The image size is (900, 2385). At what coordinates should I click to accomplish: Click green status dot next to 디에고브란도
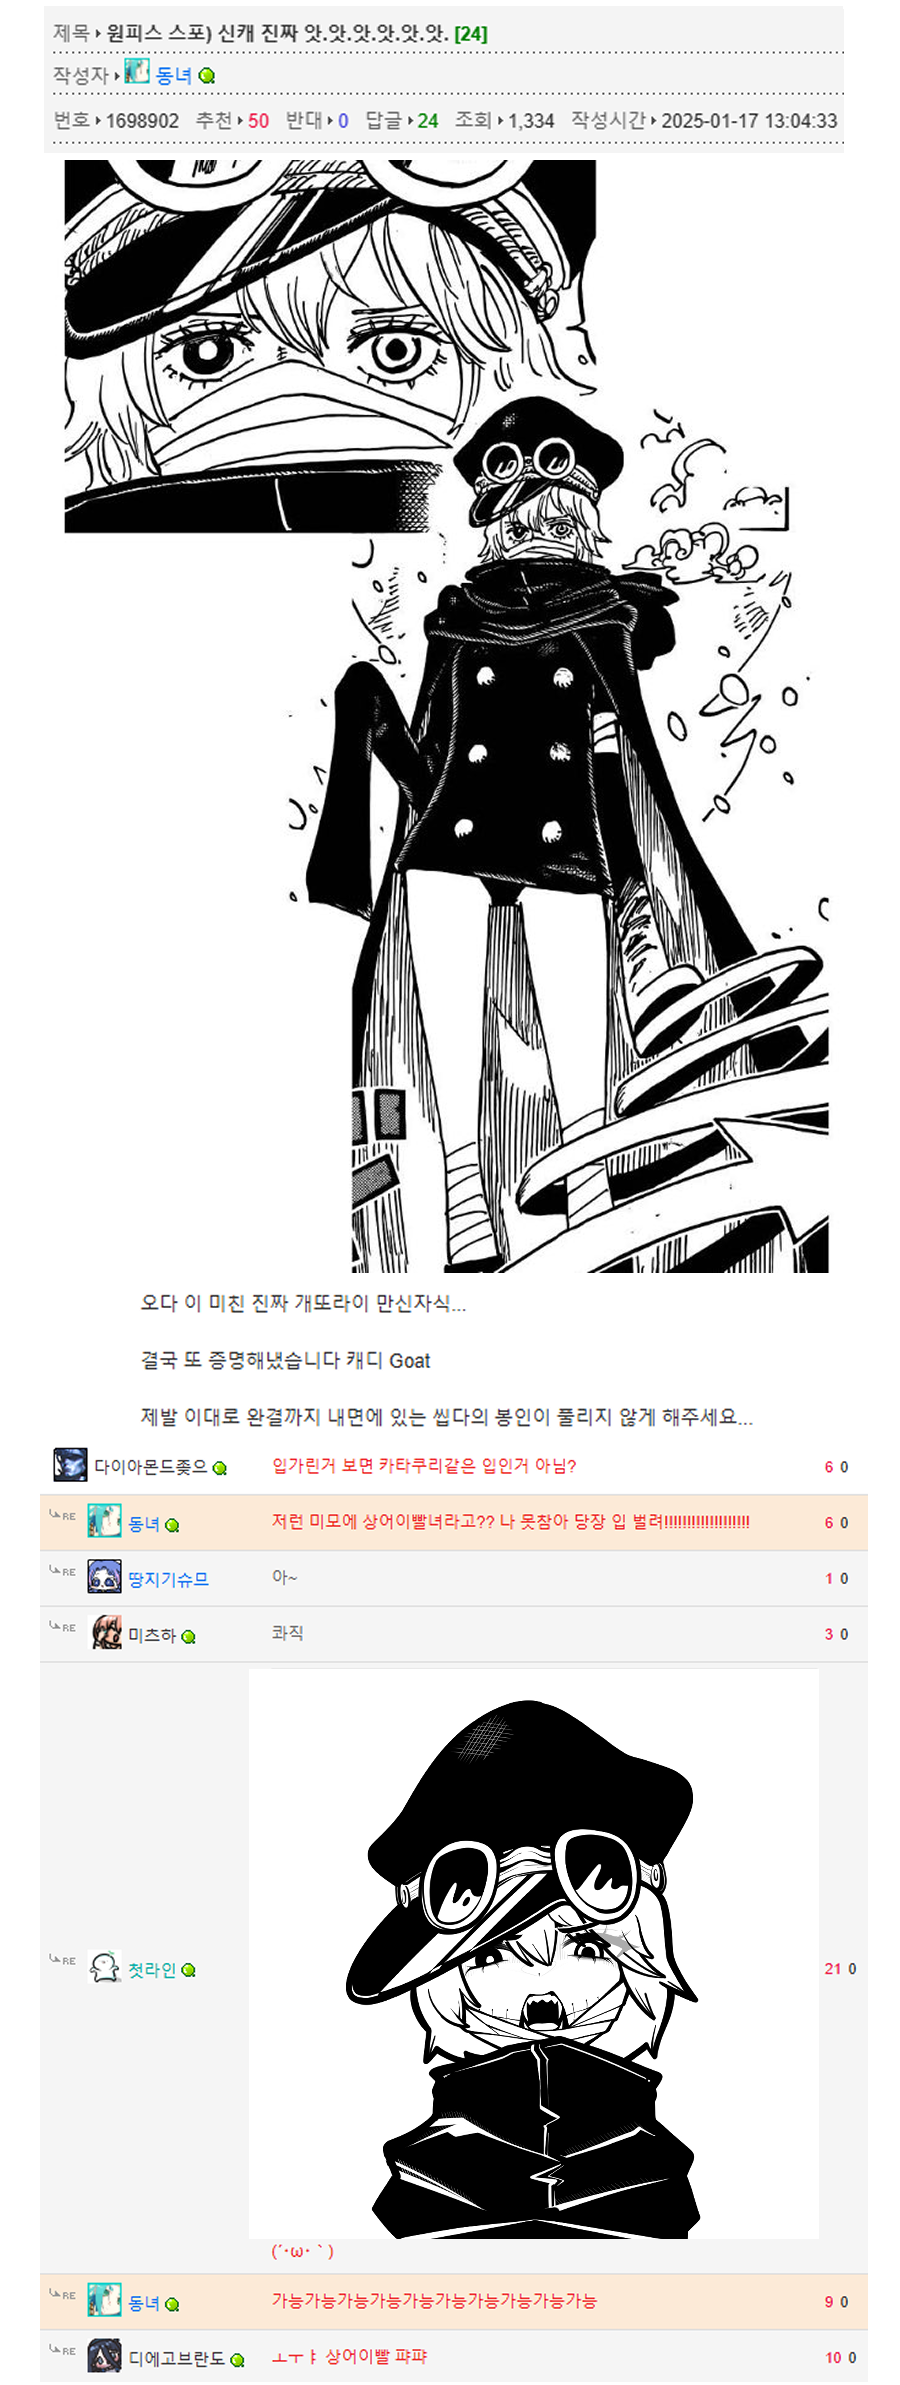click(237, 2359)
